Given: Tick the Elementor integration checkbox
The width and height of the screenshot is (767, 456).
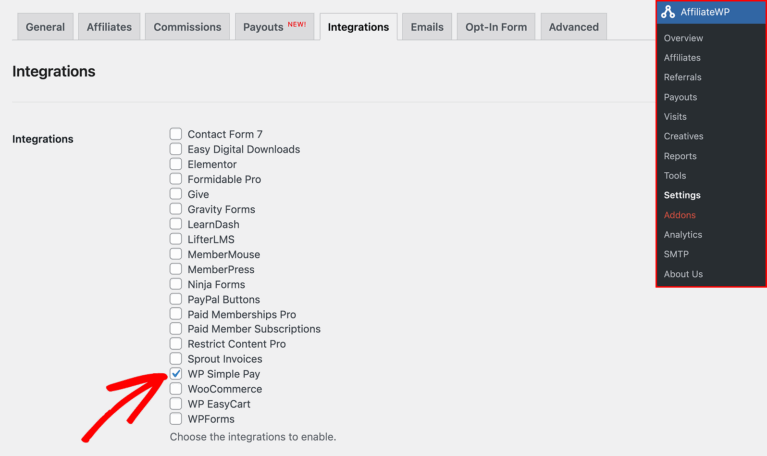Looking at the screenshot, I should [x=176, y=164].
